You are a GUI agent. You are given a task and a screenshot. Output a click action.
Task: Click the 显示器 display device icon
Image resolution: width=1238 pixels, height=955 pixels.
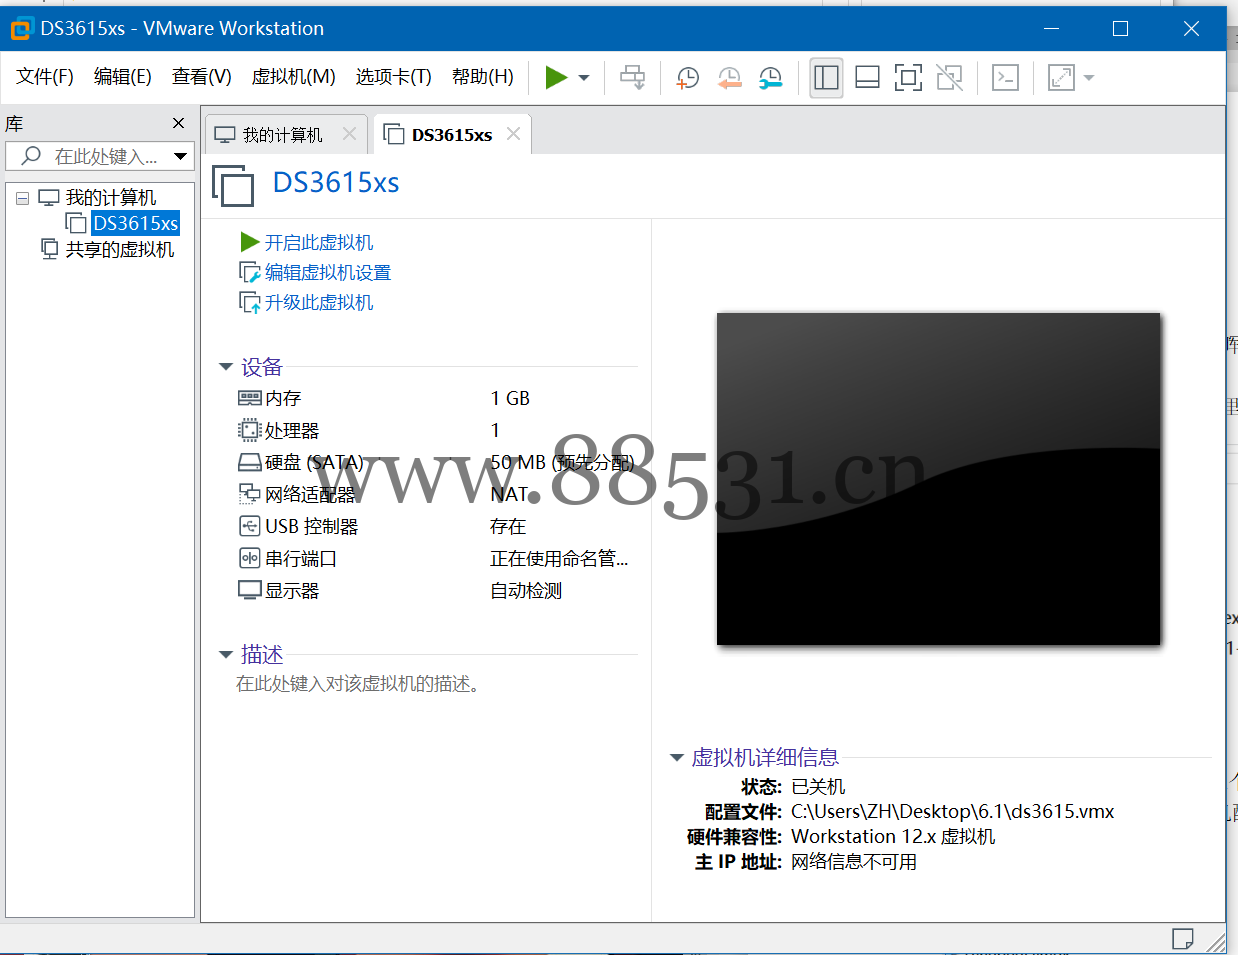[249, 590]
